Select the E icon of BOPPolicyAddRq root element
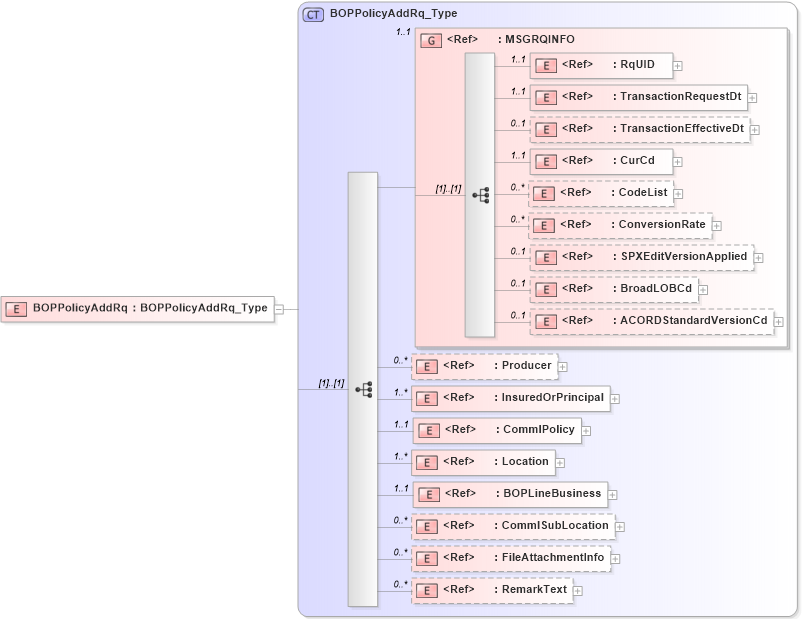Viewport: 802px width, 619px height. point(18,308)
